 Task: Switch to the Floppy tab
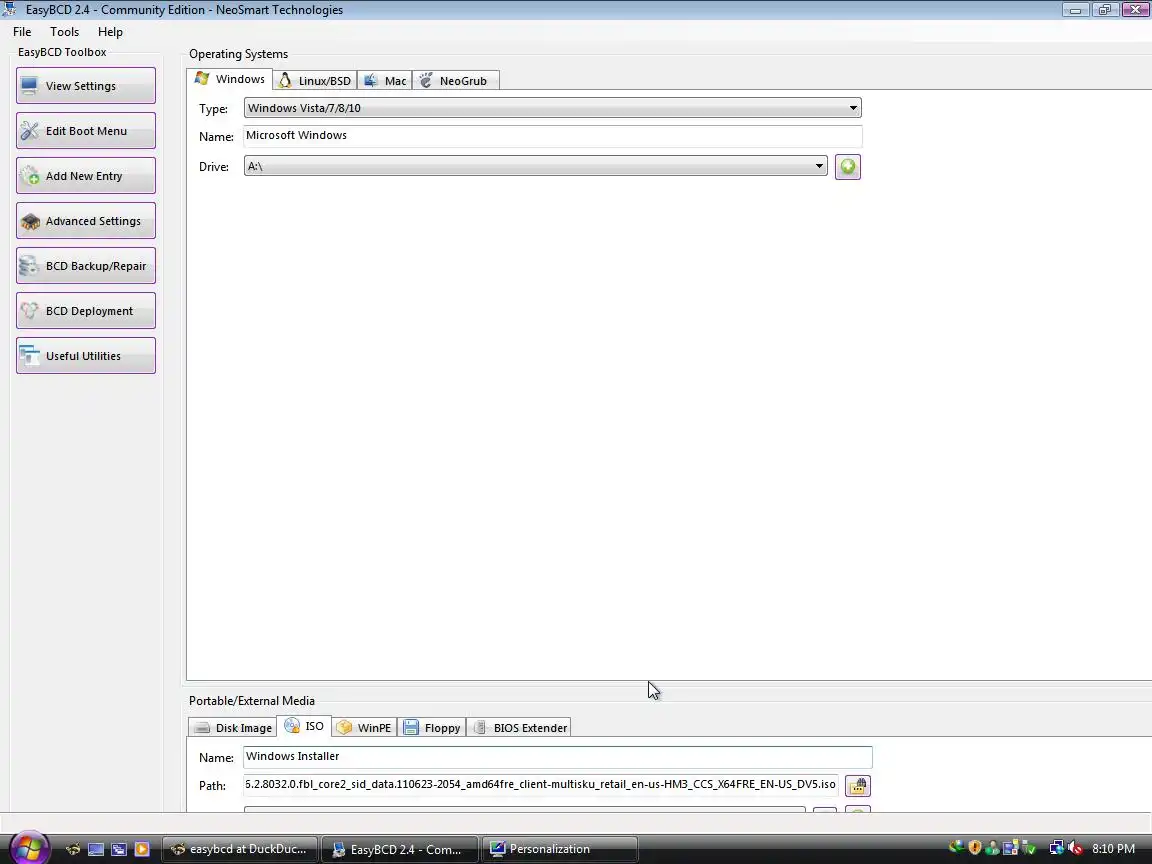pos(432,727)
